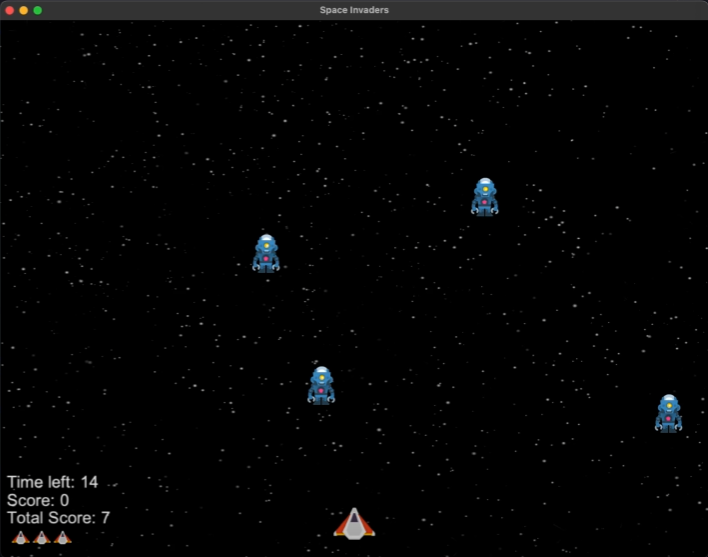Click the alien robot at the right edge
This screenshot has height=557, width=708.
point(668,413)
